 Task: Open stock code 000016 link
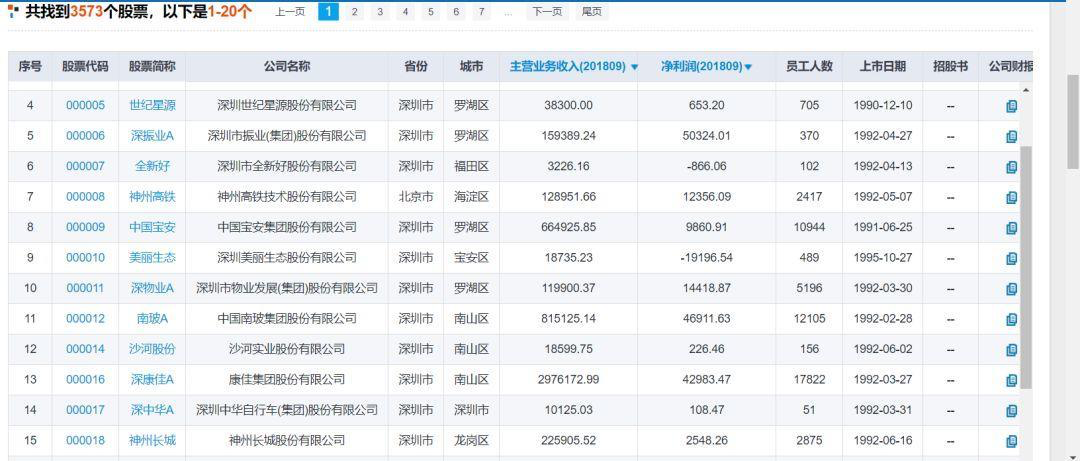[85, 379]
